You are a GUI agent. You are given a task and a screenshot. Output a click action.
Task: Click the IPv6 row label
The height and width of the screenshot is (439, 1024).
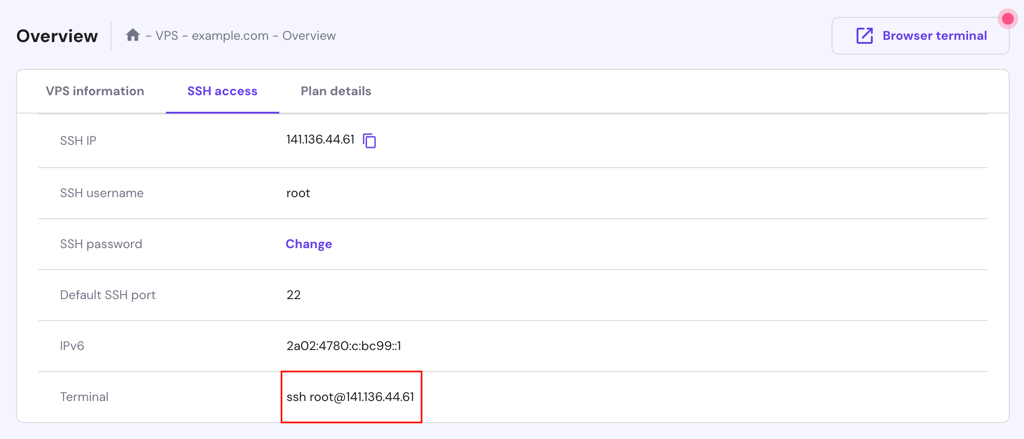click(x=72, y=346)
